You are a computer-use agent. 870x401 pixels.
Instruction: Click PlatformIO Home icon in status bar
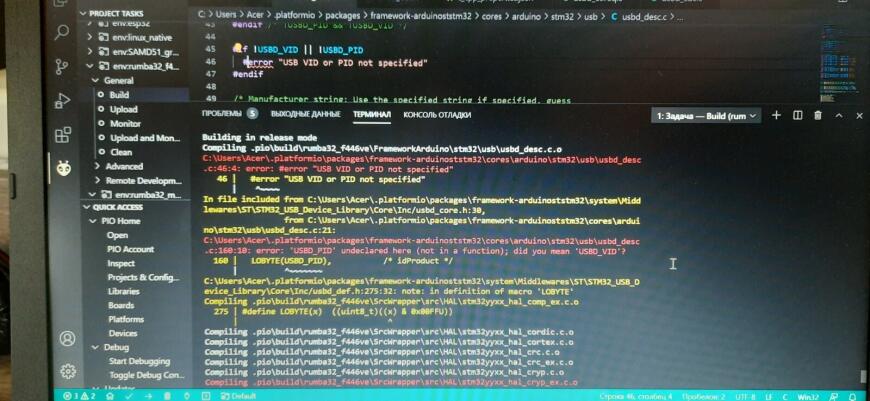[110, 396]
